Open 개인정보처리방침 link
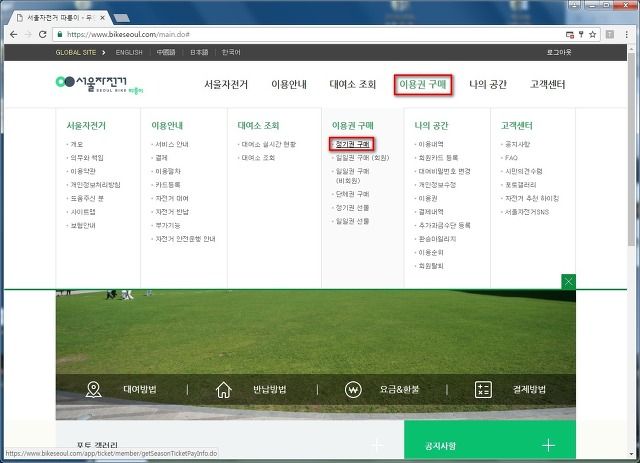Screen dimensions: 640x463 coord(96,185)
